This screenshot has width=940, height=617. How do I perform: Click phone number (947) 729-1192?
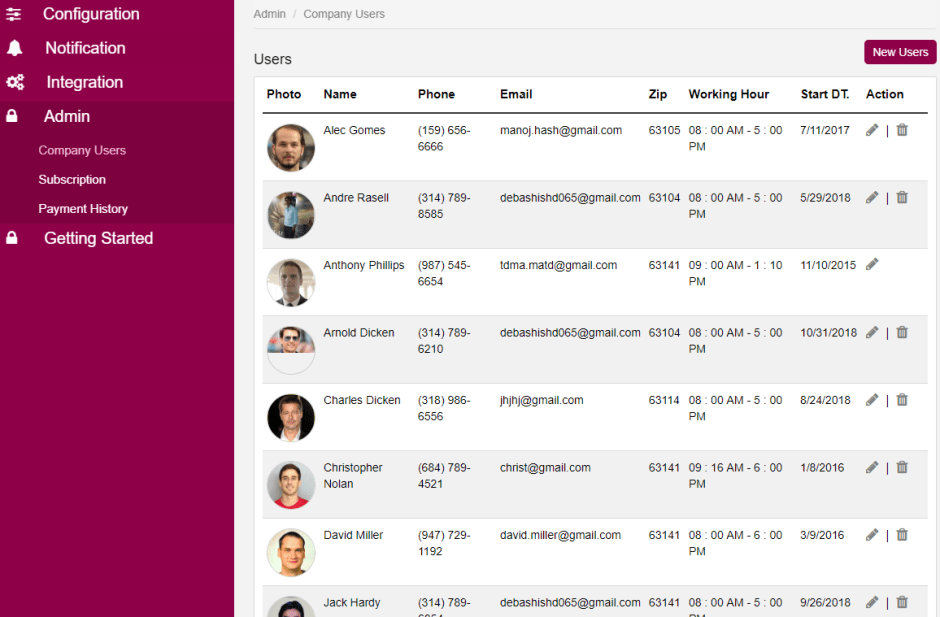[444, 543]
